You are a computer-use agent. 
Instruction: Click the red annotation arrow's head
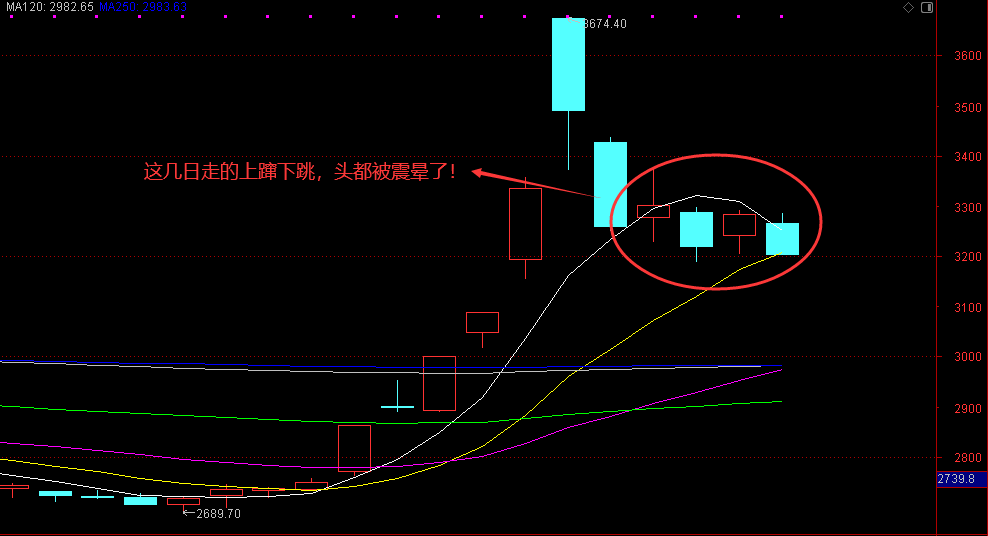click(x=477, y=172)
